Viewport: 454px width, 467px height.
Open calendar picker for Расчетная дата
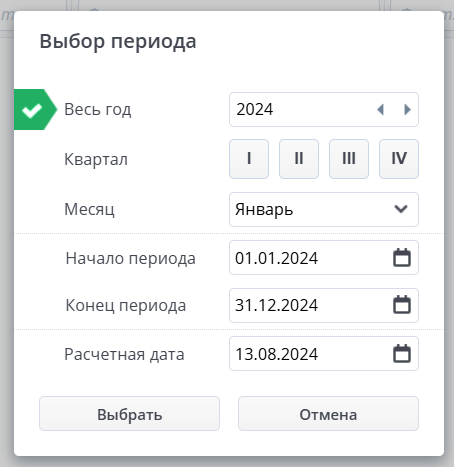(402, 354)
